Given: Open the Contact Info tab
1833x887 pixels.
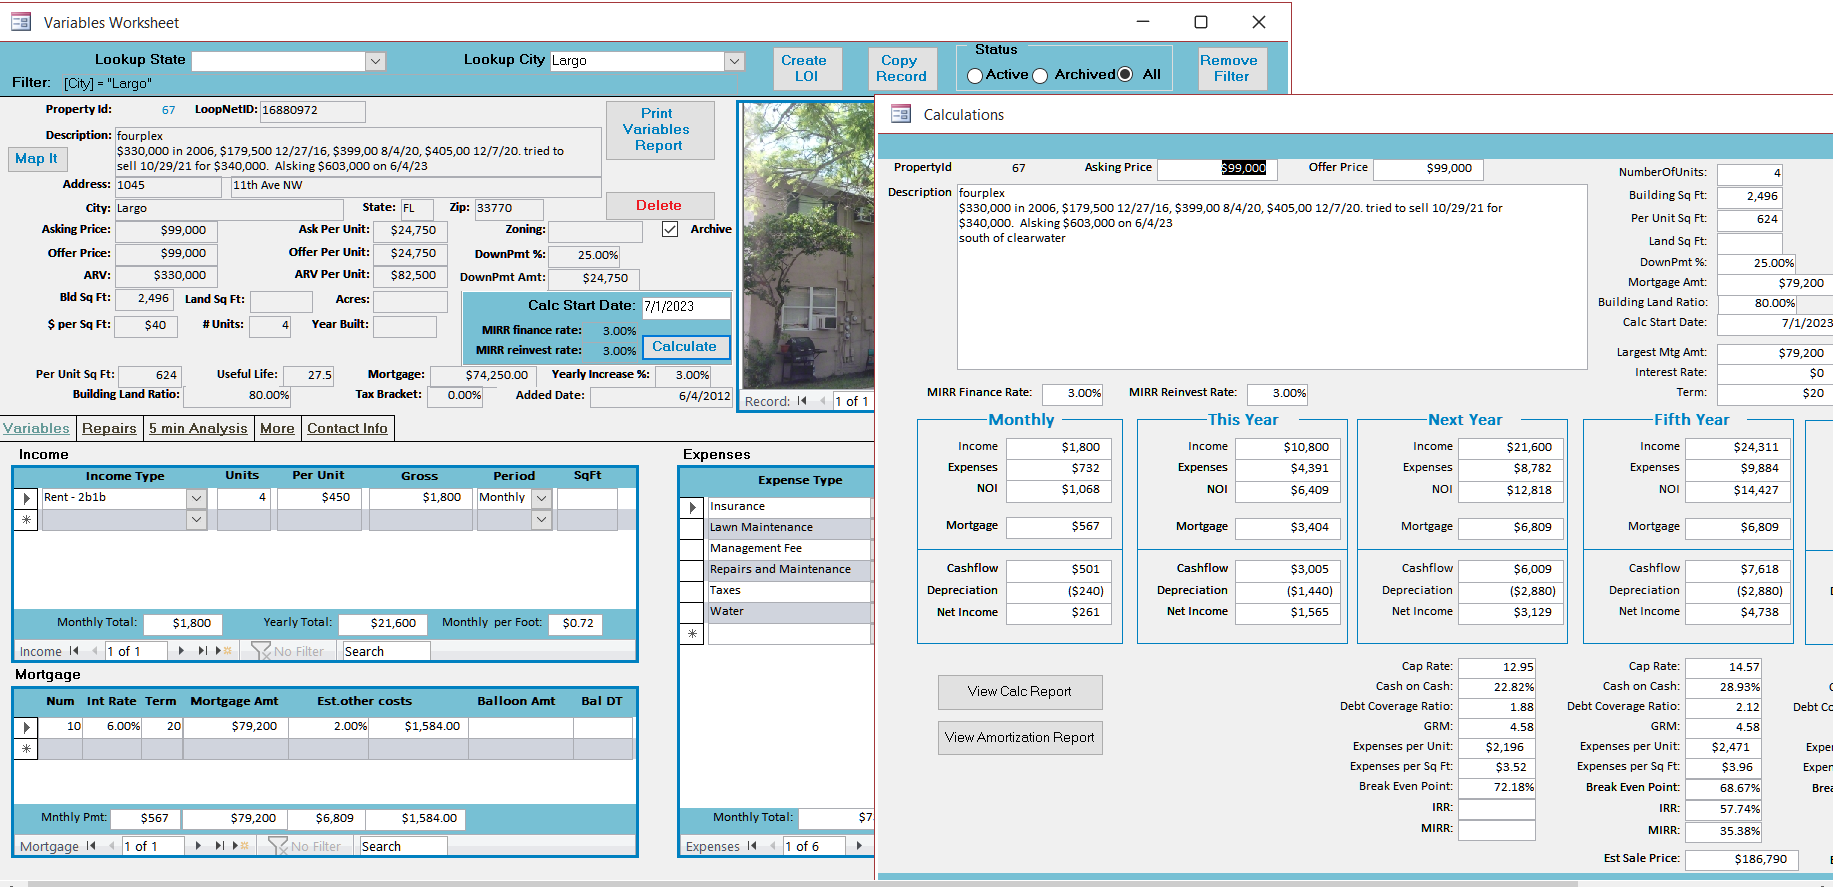Looking at the screenshot, I should tap(347, 428).
